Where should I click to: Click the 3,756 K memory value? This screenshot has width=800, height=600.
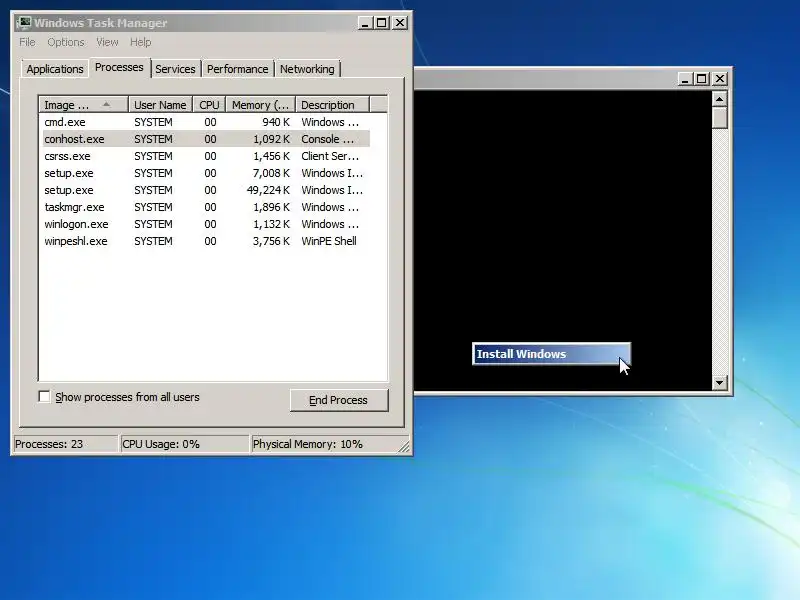[x=271, y=241]
